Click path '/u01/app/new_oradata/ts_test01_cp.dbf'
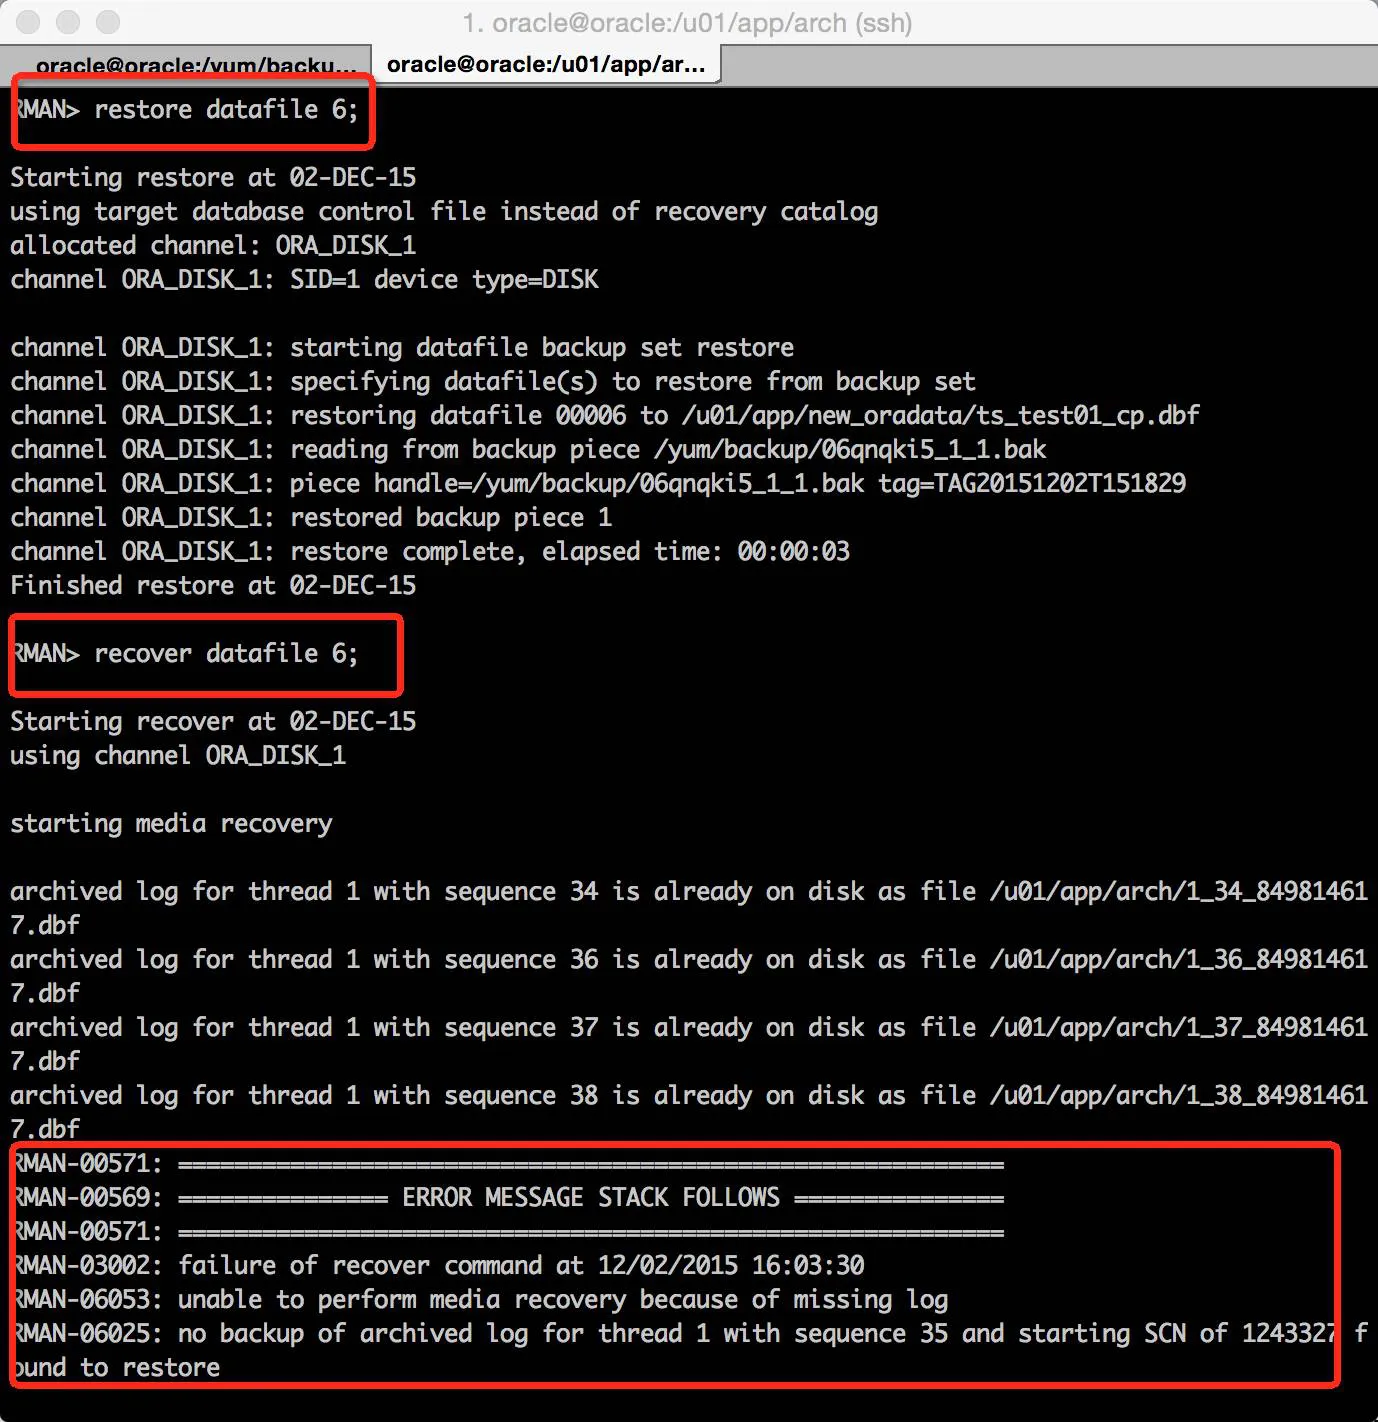1378x1422 pixels. tap(940, 416)
